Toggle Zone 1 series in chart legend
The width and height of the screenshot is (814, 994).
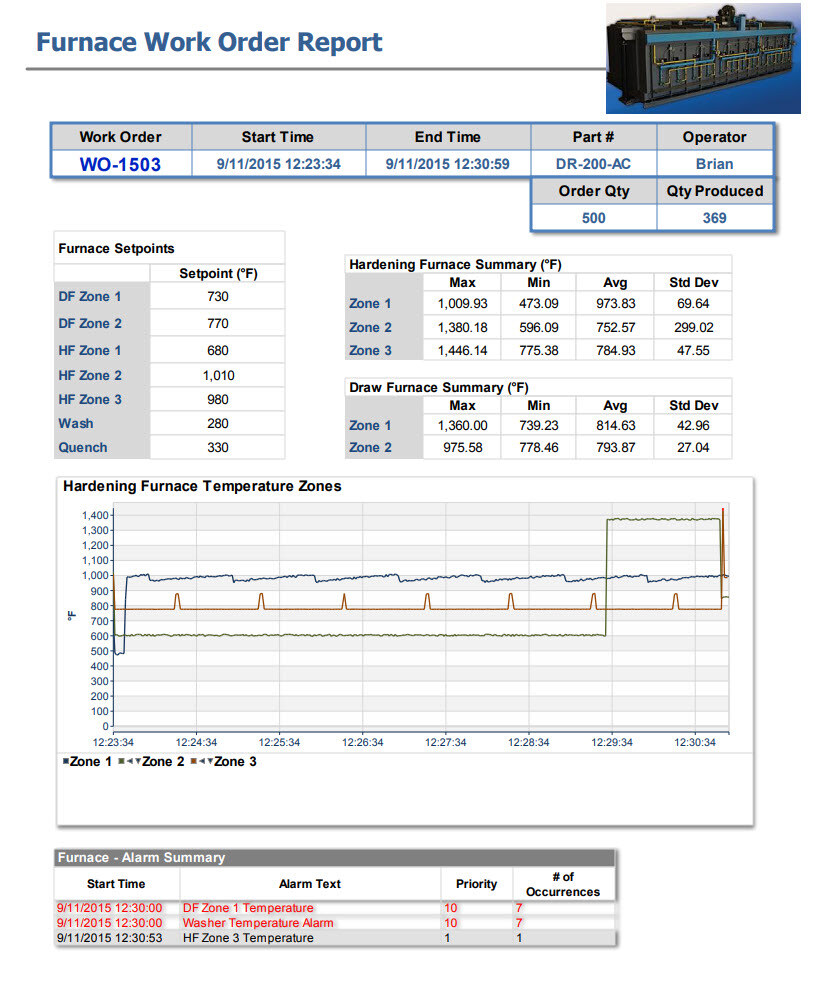pos(86,761)
